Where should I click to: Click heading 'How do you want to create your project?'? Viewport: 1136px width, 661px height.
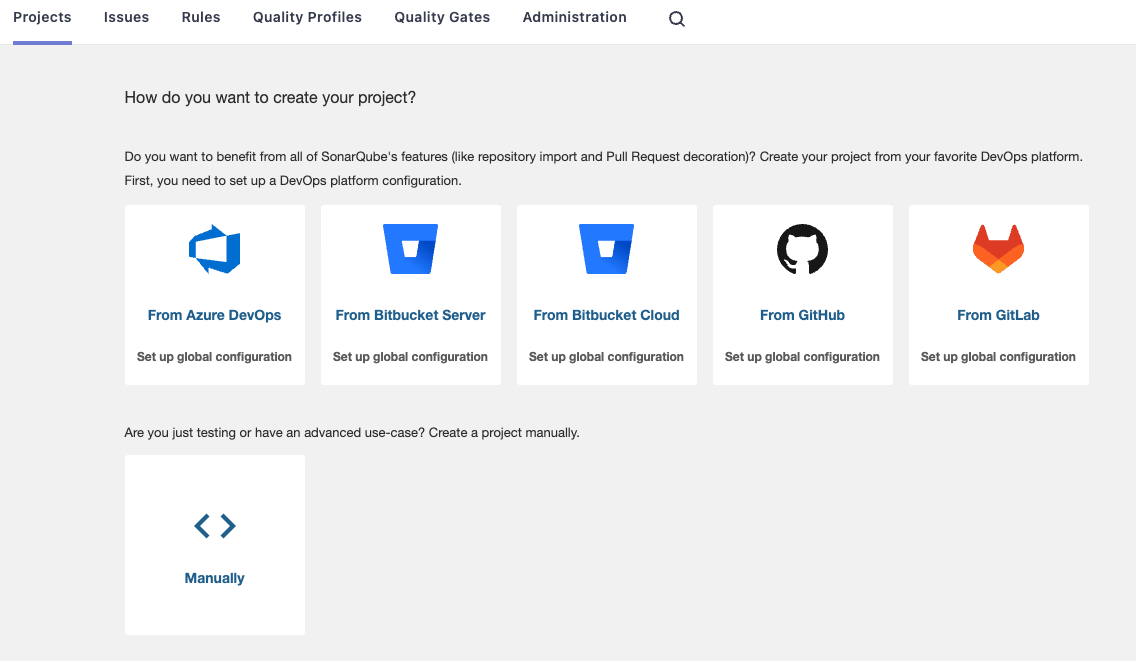coord(270,98)
